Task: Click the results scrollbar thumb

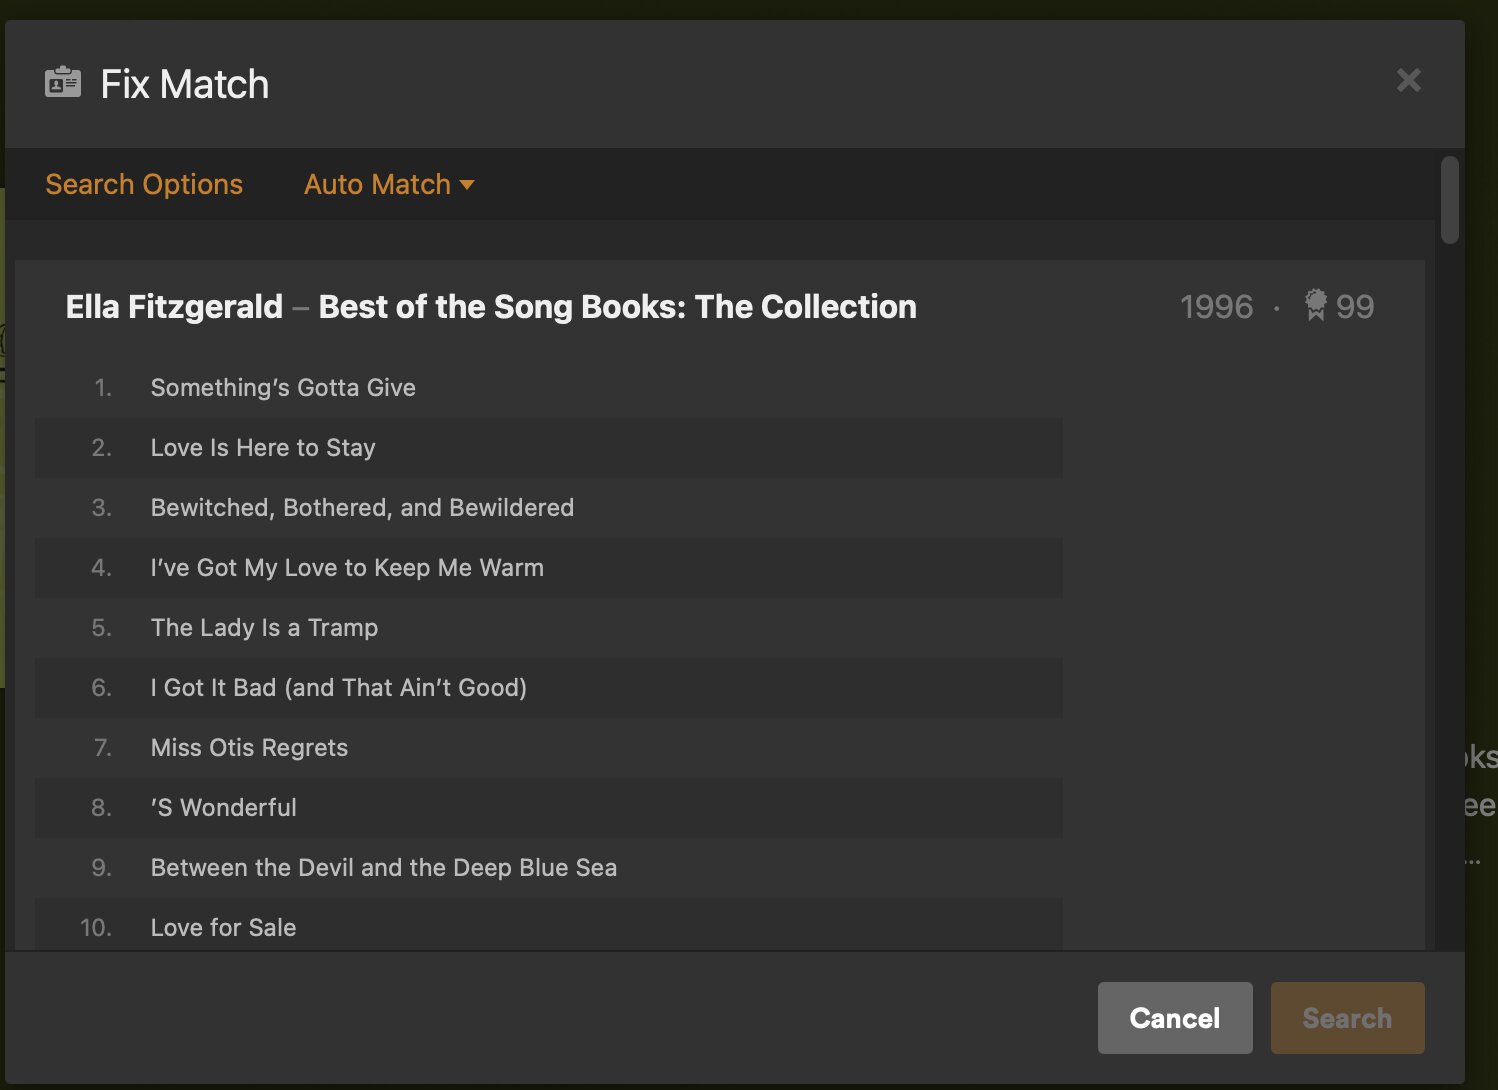Action: click(x=1450, y=200)
